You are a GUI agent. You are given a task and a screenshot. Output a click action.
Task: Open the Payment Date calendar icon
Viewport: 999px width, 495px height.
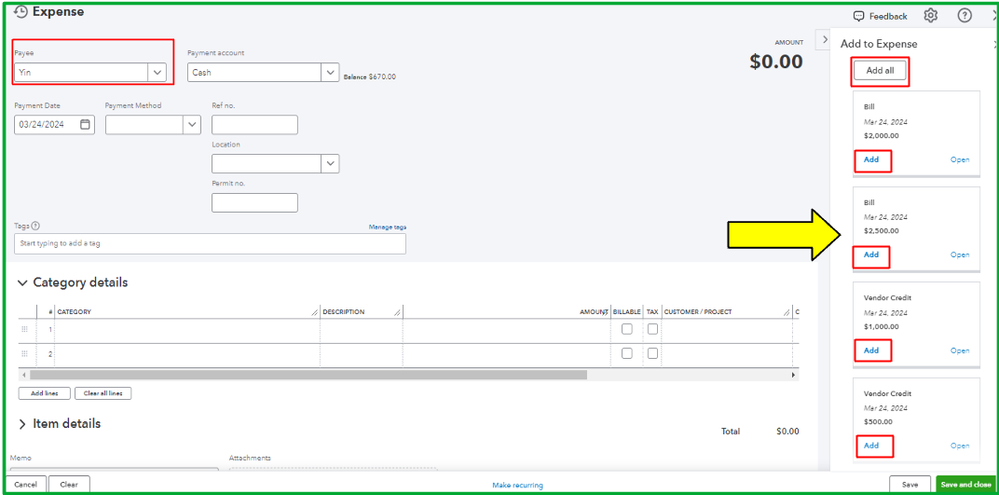[85, 125]
